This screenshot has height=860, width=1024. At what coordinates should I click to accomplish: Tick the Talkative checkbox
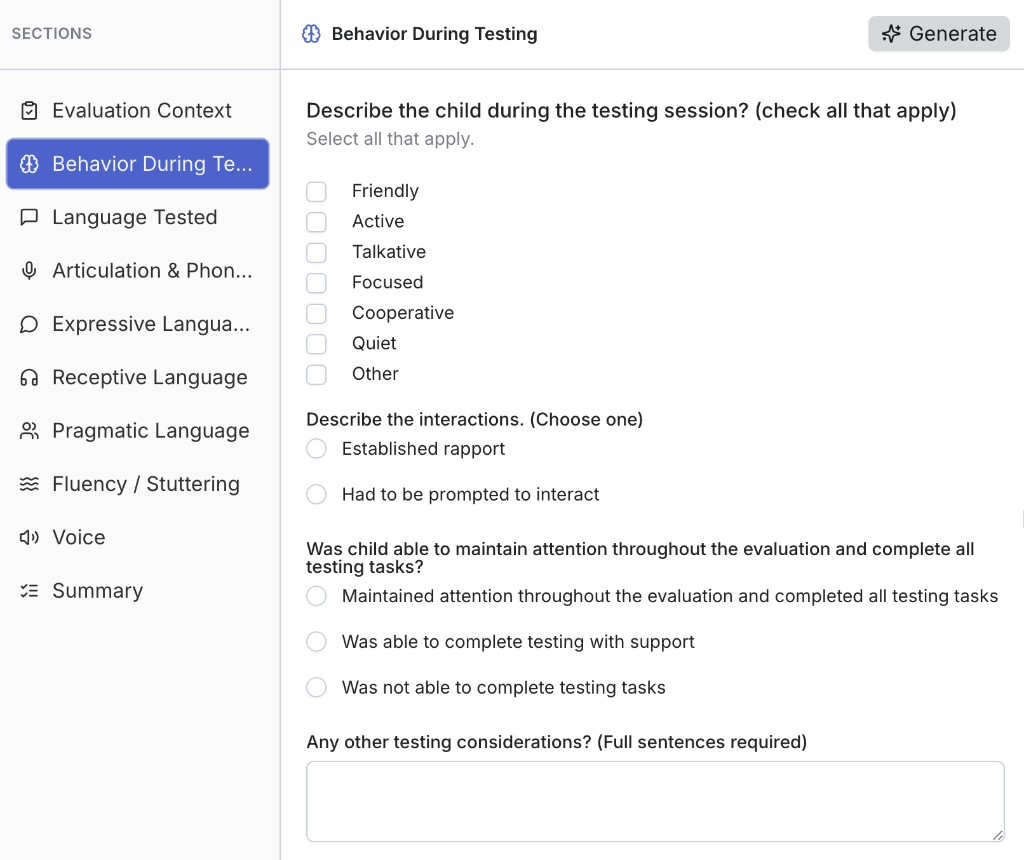pos(317,252)
